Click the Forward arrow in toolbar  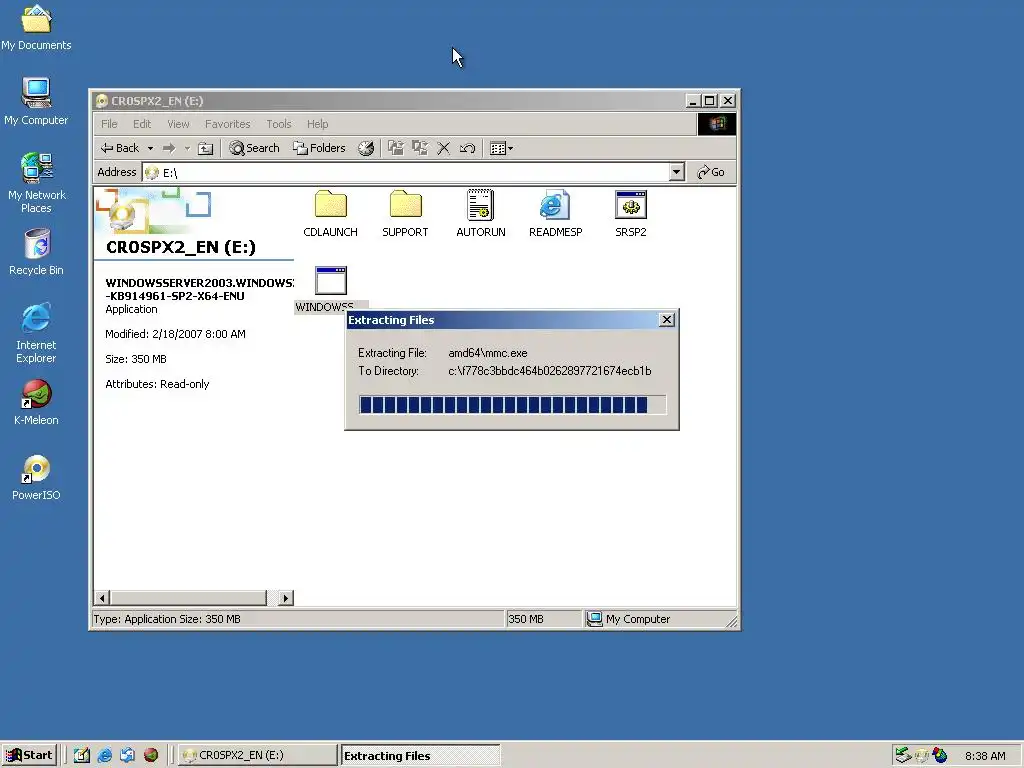coord(169,148)
